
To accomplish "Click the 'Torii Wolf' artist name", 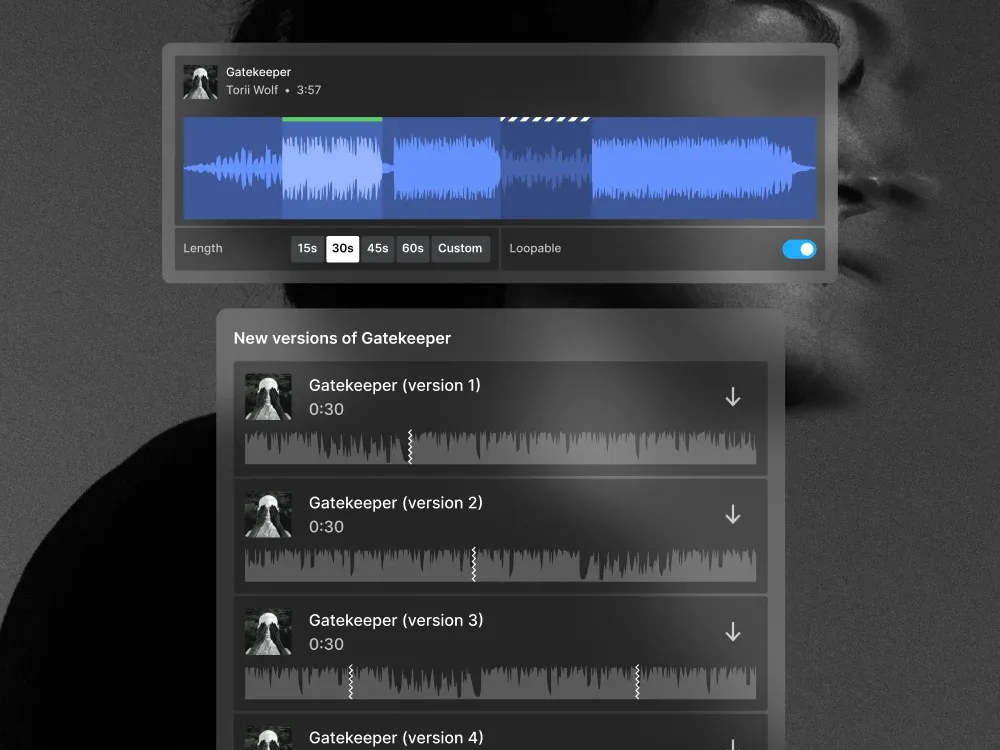I will [252, 90].
